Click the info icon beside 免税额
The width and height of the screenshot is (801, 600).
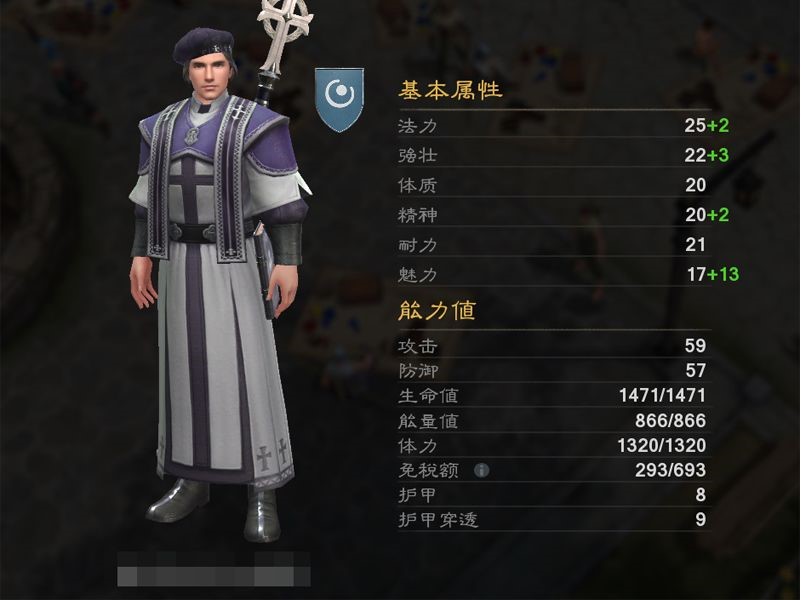[481, 470]
